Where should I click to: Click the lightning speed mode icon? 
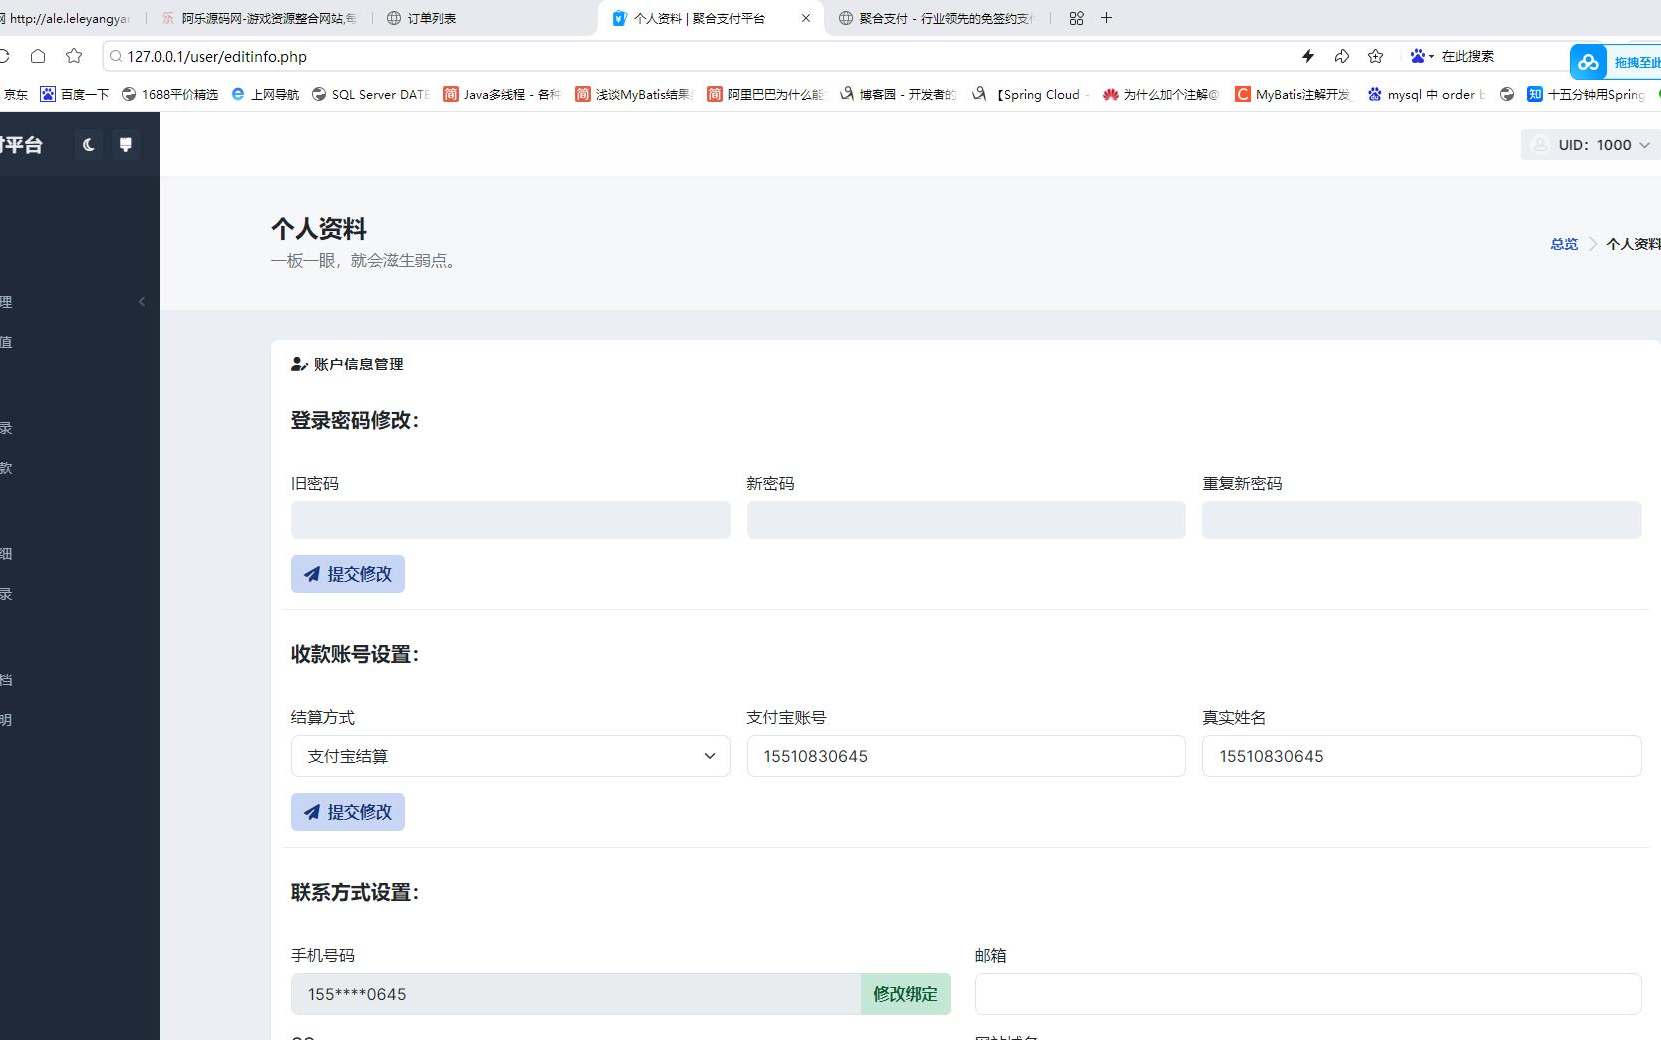pyautogui.click(x=1308, y=56)
